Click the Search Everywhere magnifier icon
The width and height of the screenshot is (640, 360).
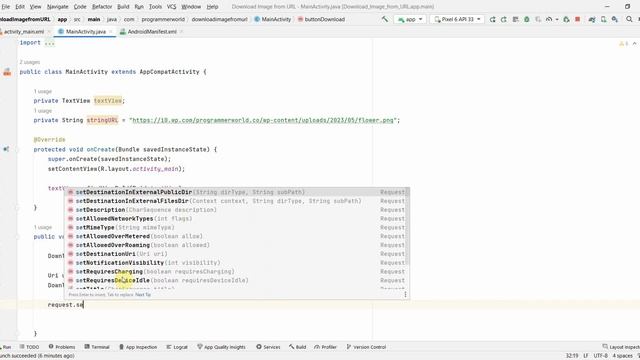click(629, 19)
